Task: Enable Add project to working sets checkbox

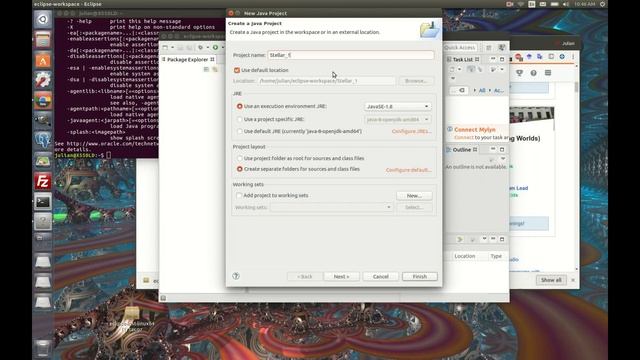Action: (x=239, y=196)
